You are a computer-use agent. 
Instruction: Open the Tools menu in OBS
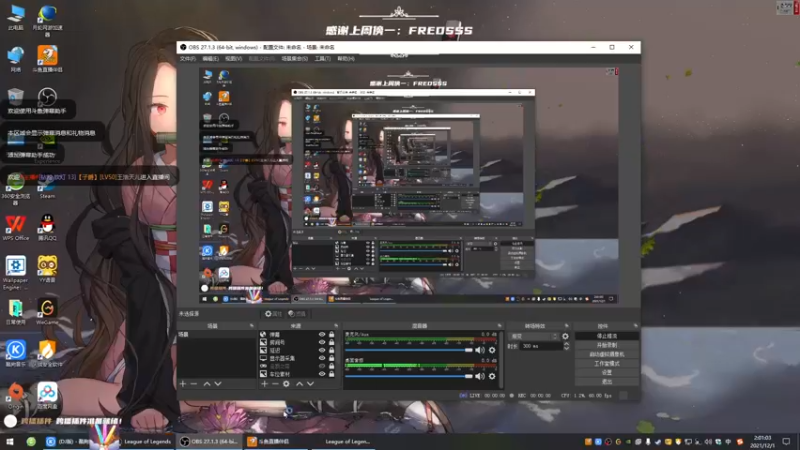322,59
